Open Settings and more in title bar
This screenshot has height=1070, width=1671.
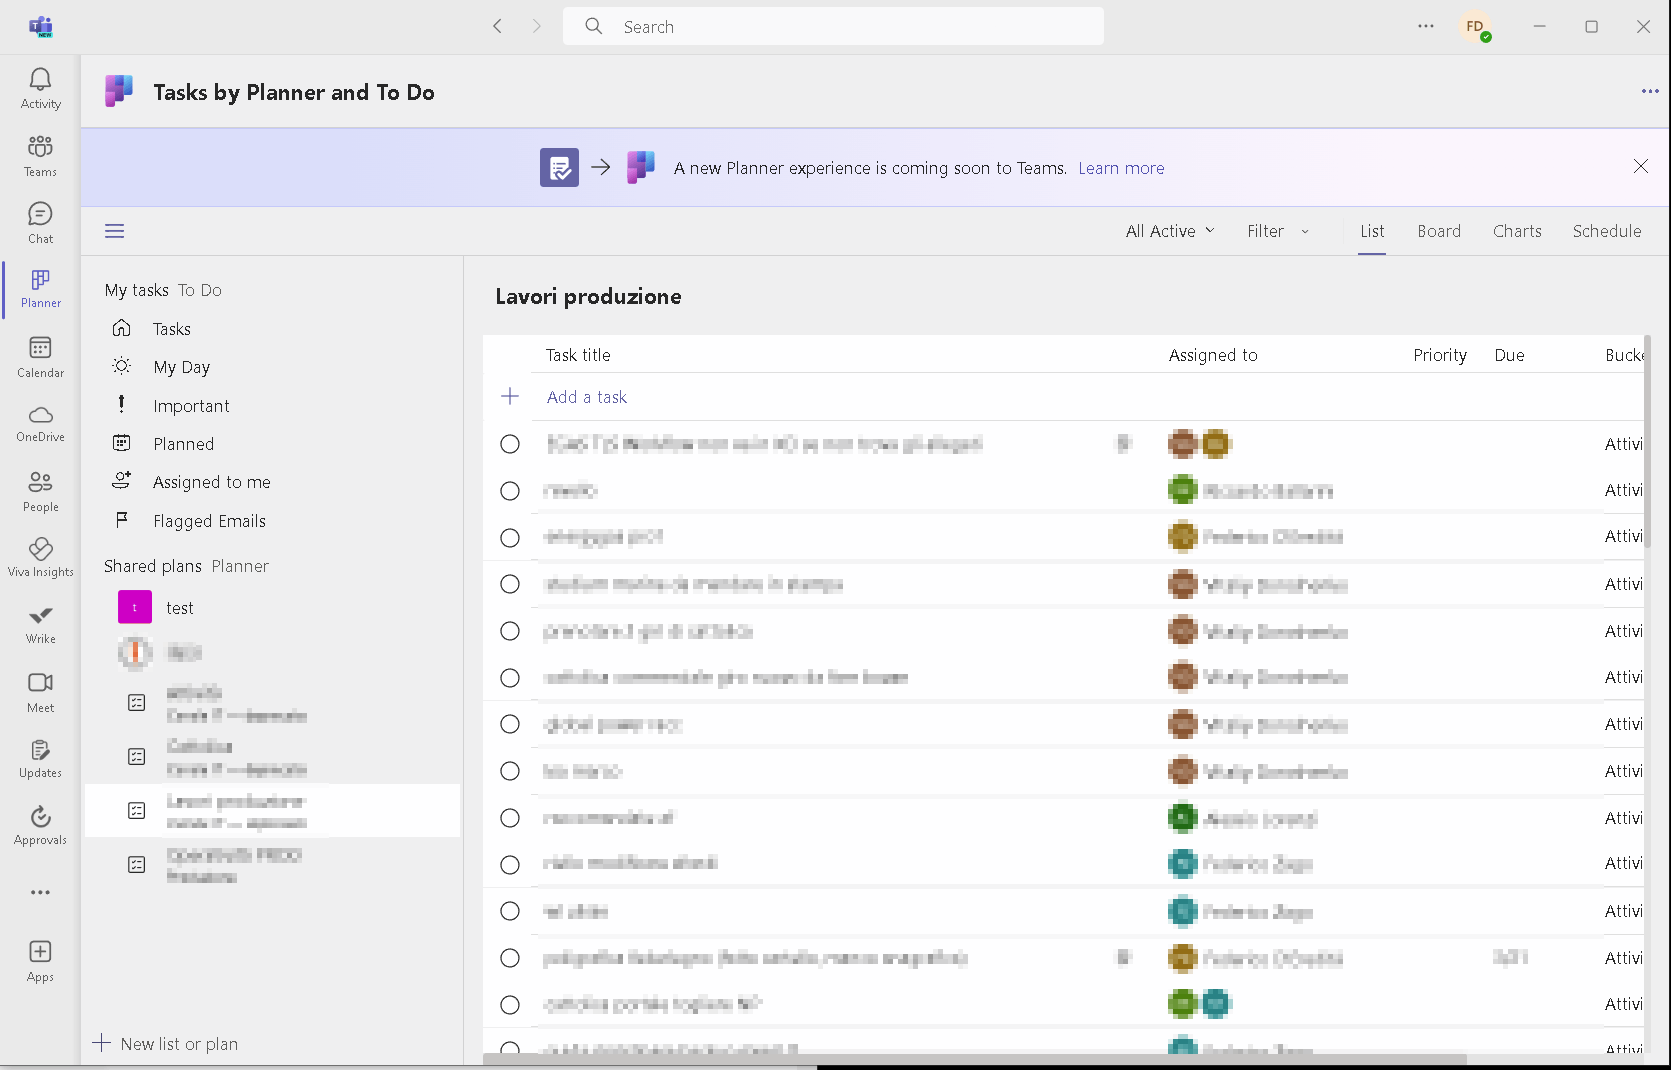coord(1426,27)
